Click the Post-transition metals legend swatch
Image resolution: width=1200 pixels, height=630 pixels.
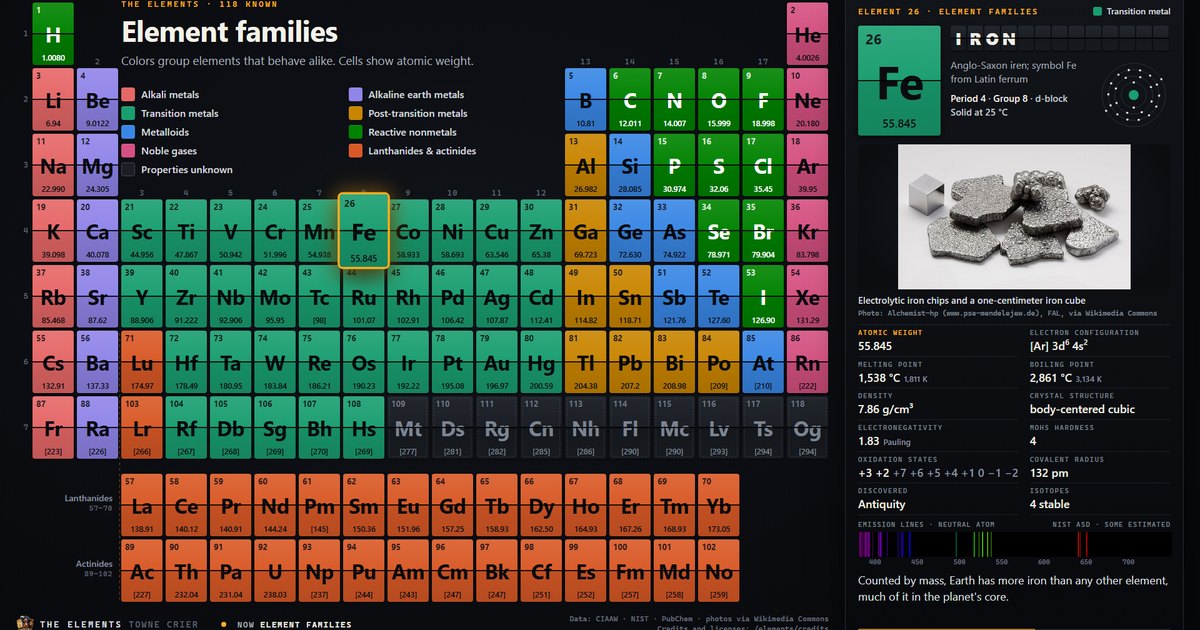(355, 114)
